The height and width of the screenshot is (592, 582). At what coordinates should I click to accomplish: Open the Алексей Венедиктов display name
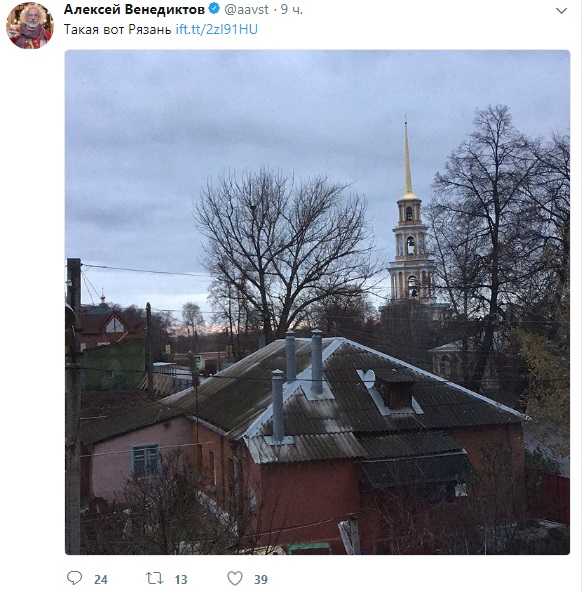click(x=134, y=9)
